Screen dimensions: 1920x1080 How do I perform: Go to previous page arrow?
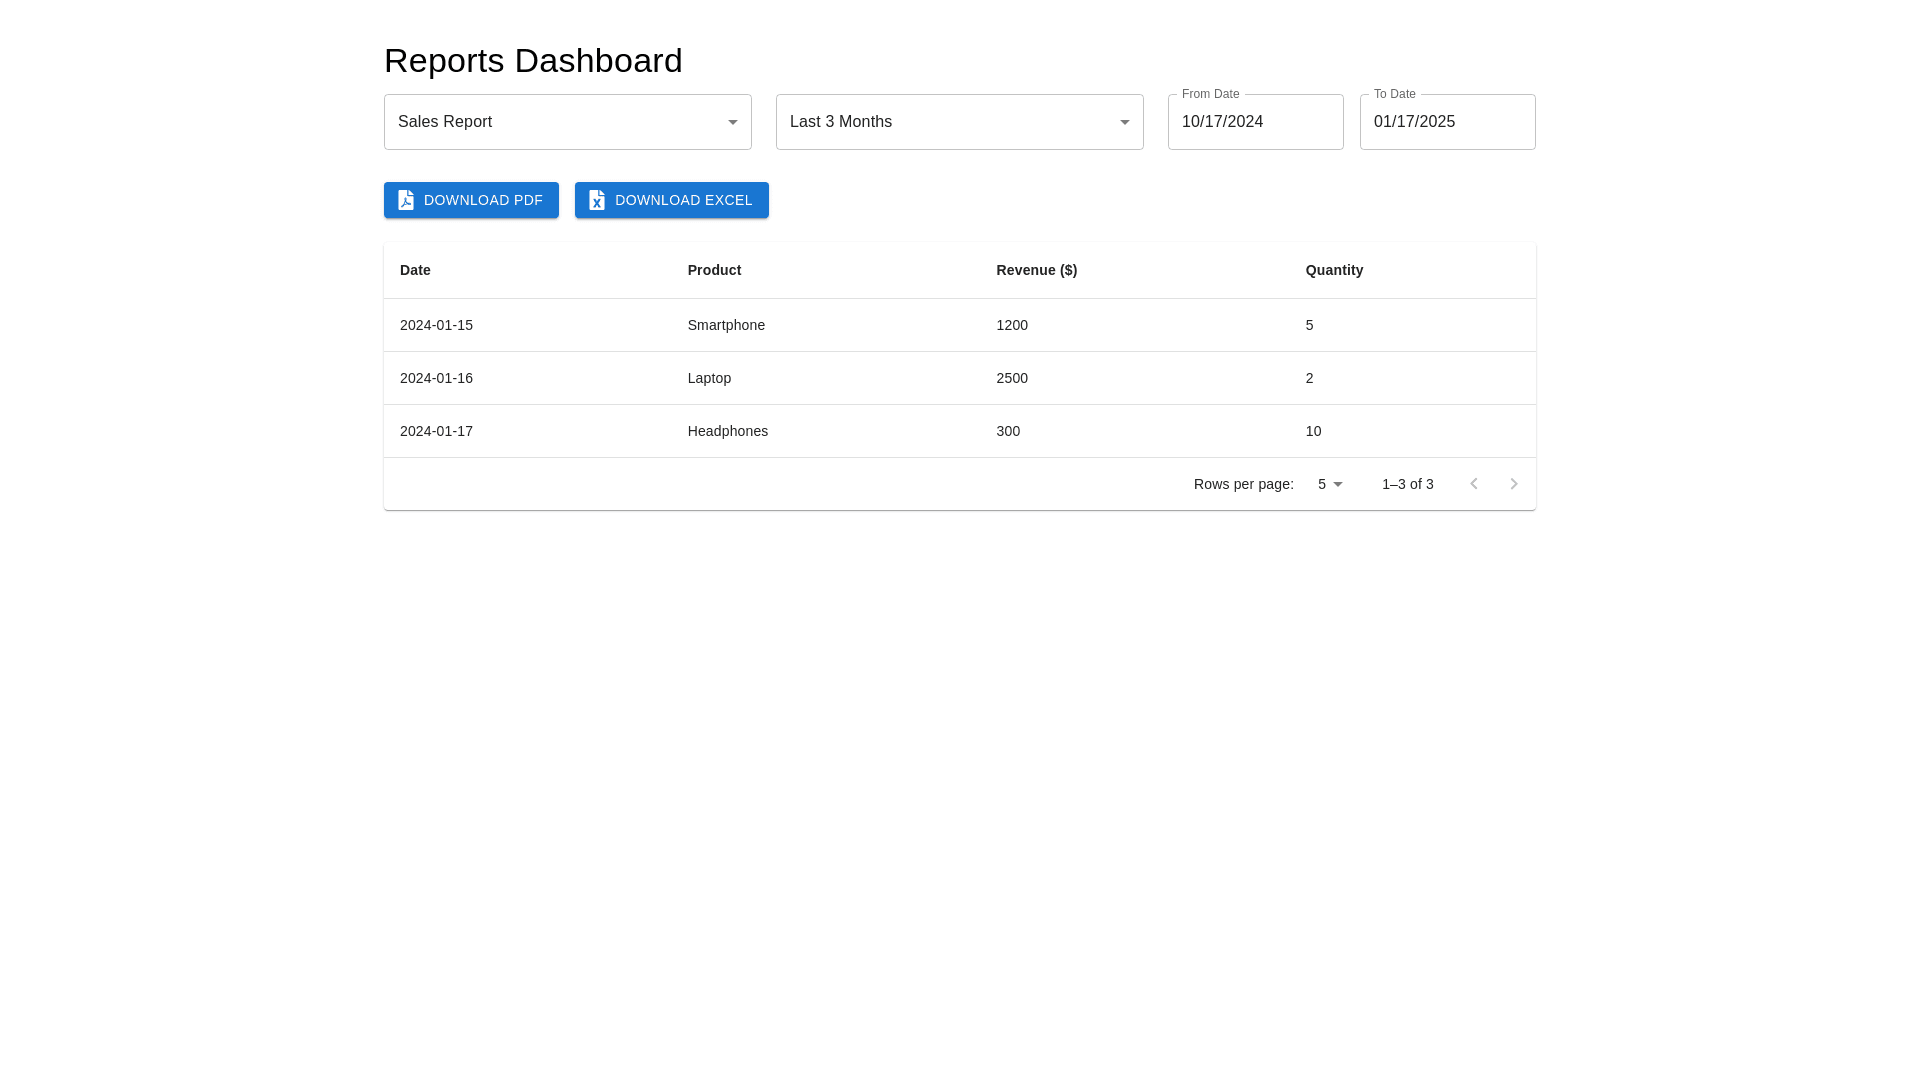1473,484
